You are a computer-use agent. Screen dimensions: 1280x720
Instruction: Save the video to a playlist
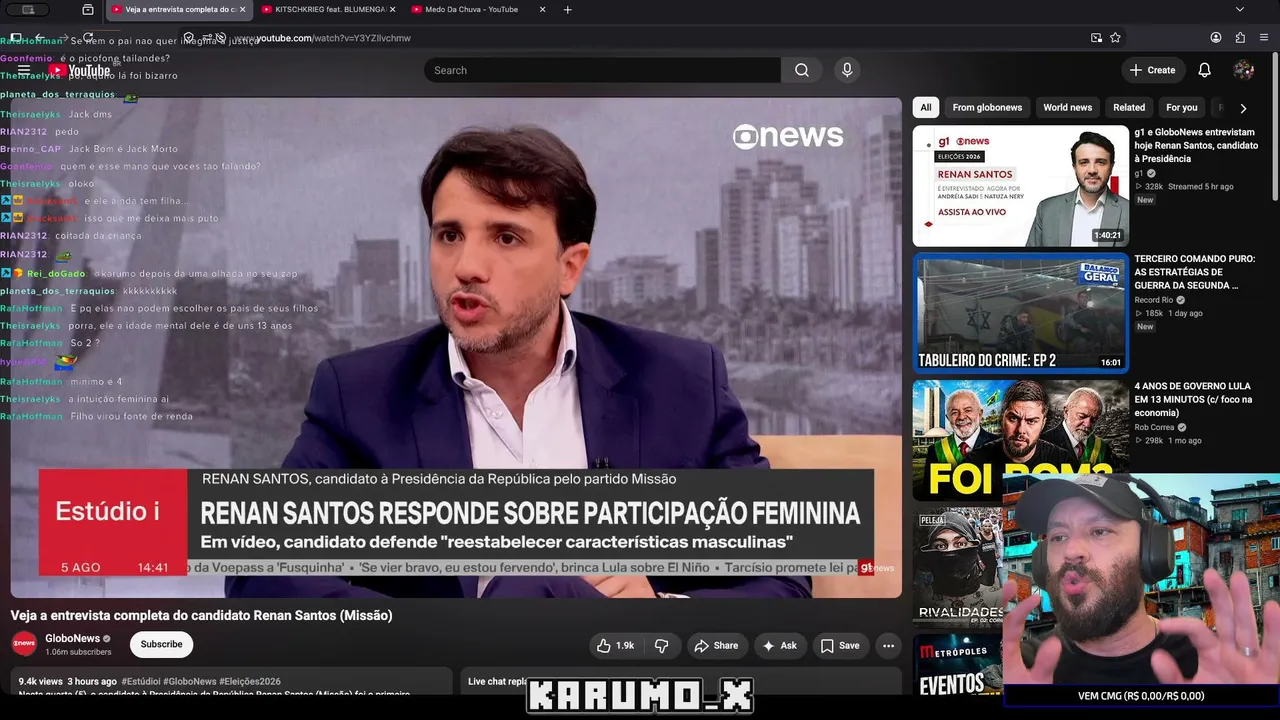(x=840, y=646)
